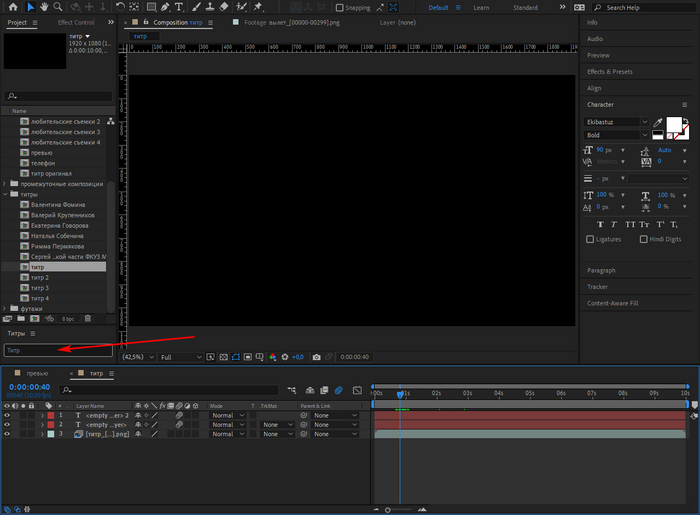Click the eyedropper in the Character panel

pyautogui.click(x=658, y=122)
